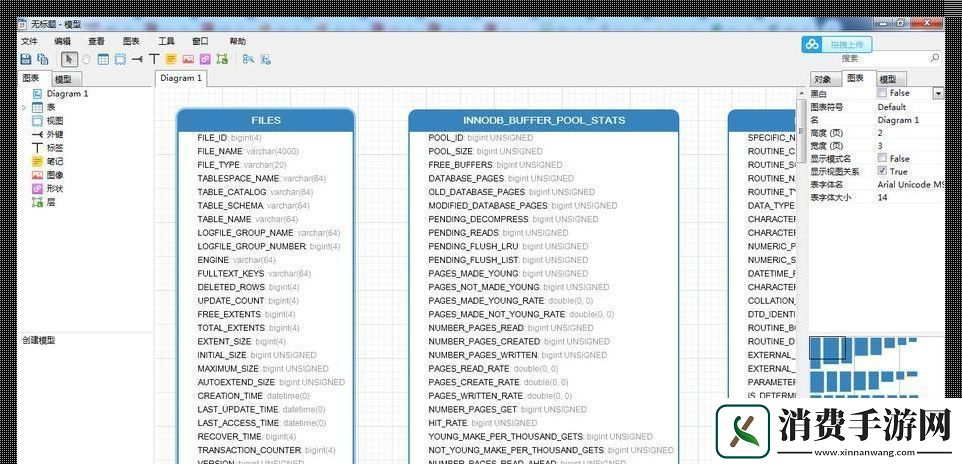Choose the purple shape tool
The width and height of the screenshot is (962, 464).
(205, 59)
